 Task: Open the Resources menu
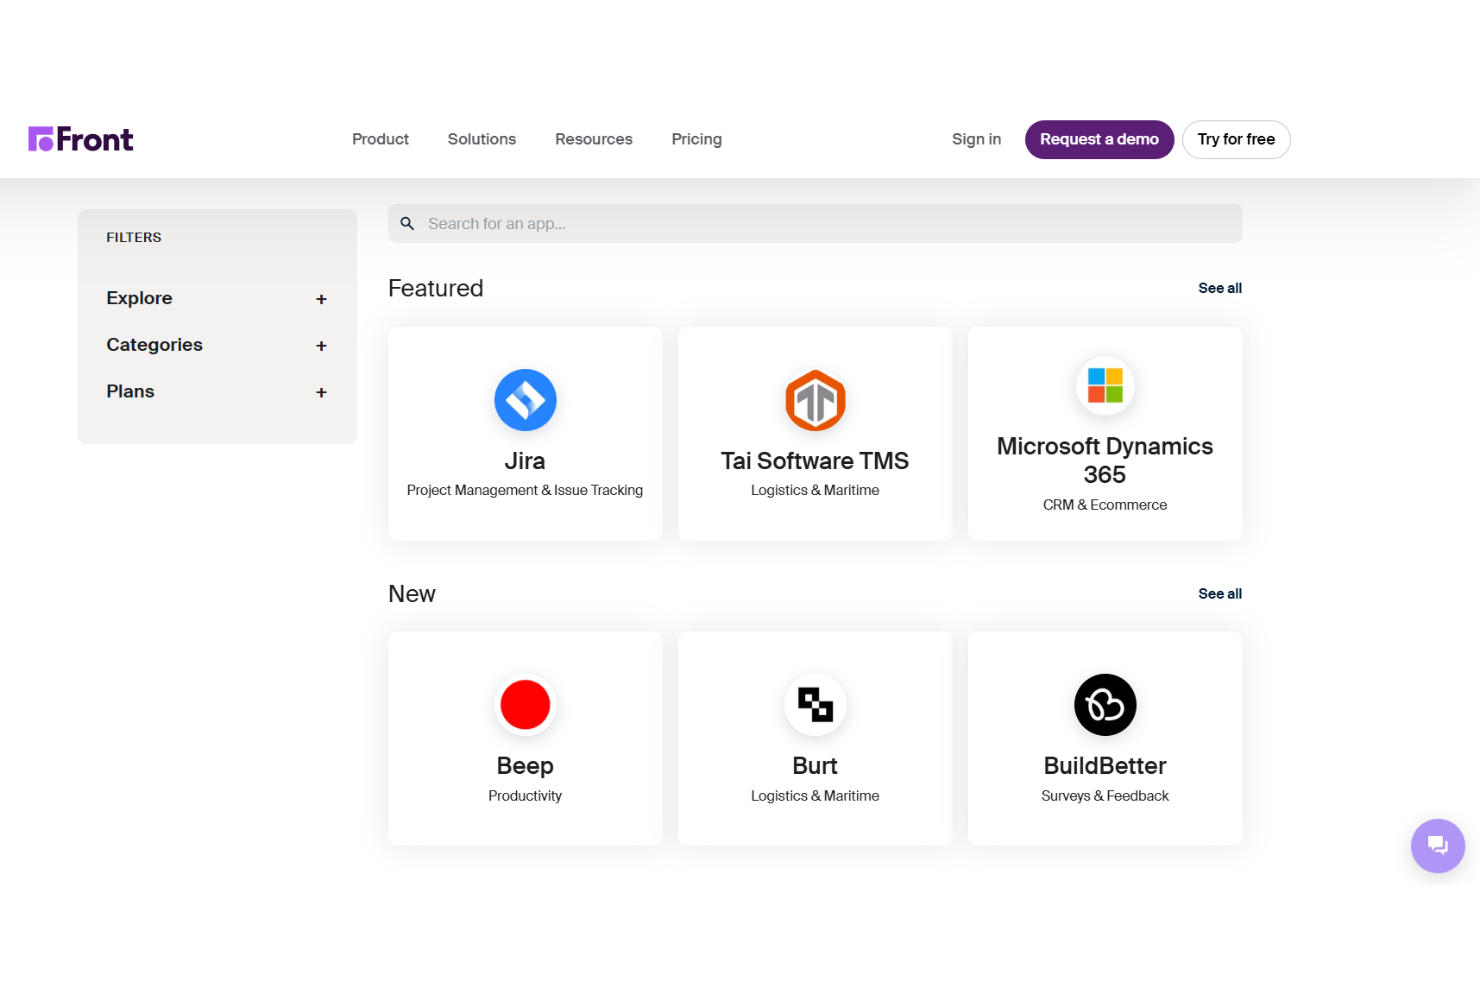[593, 139]
